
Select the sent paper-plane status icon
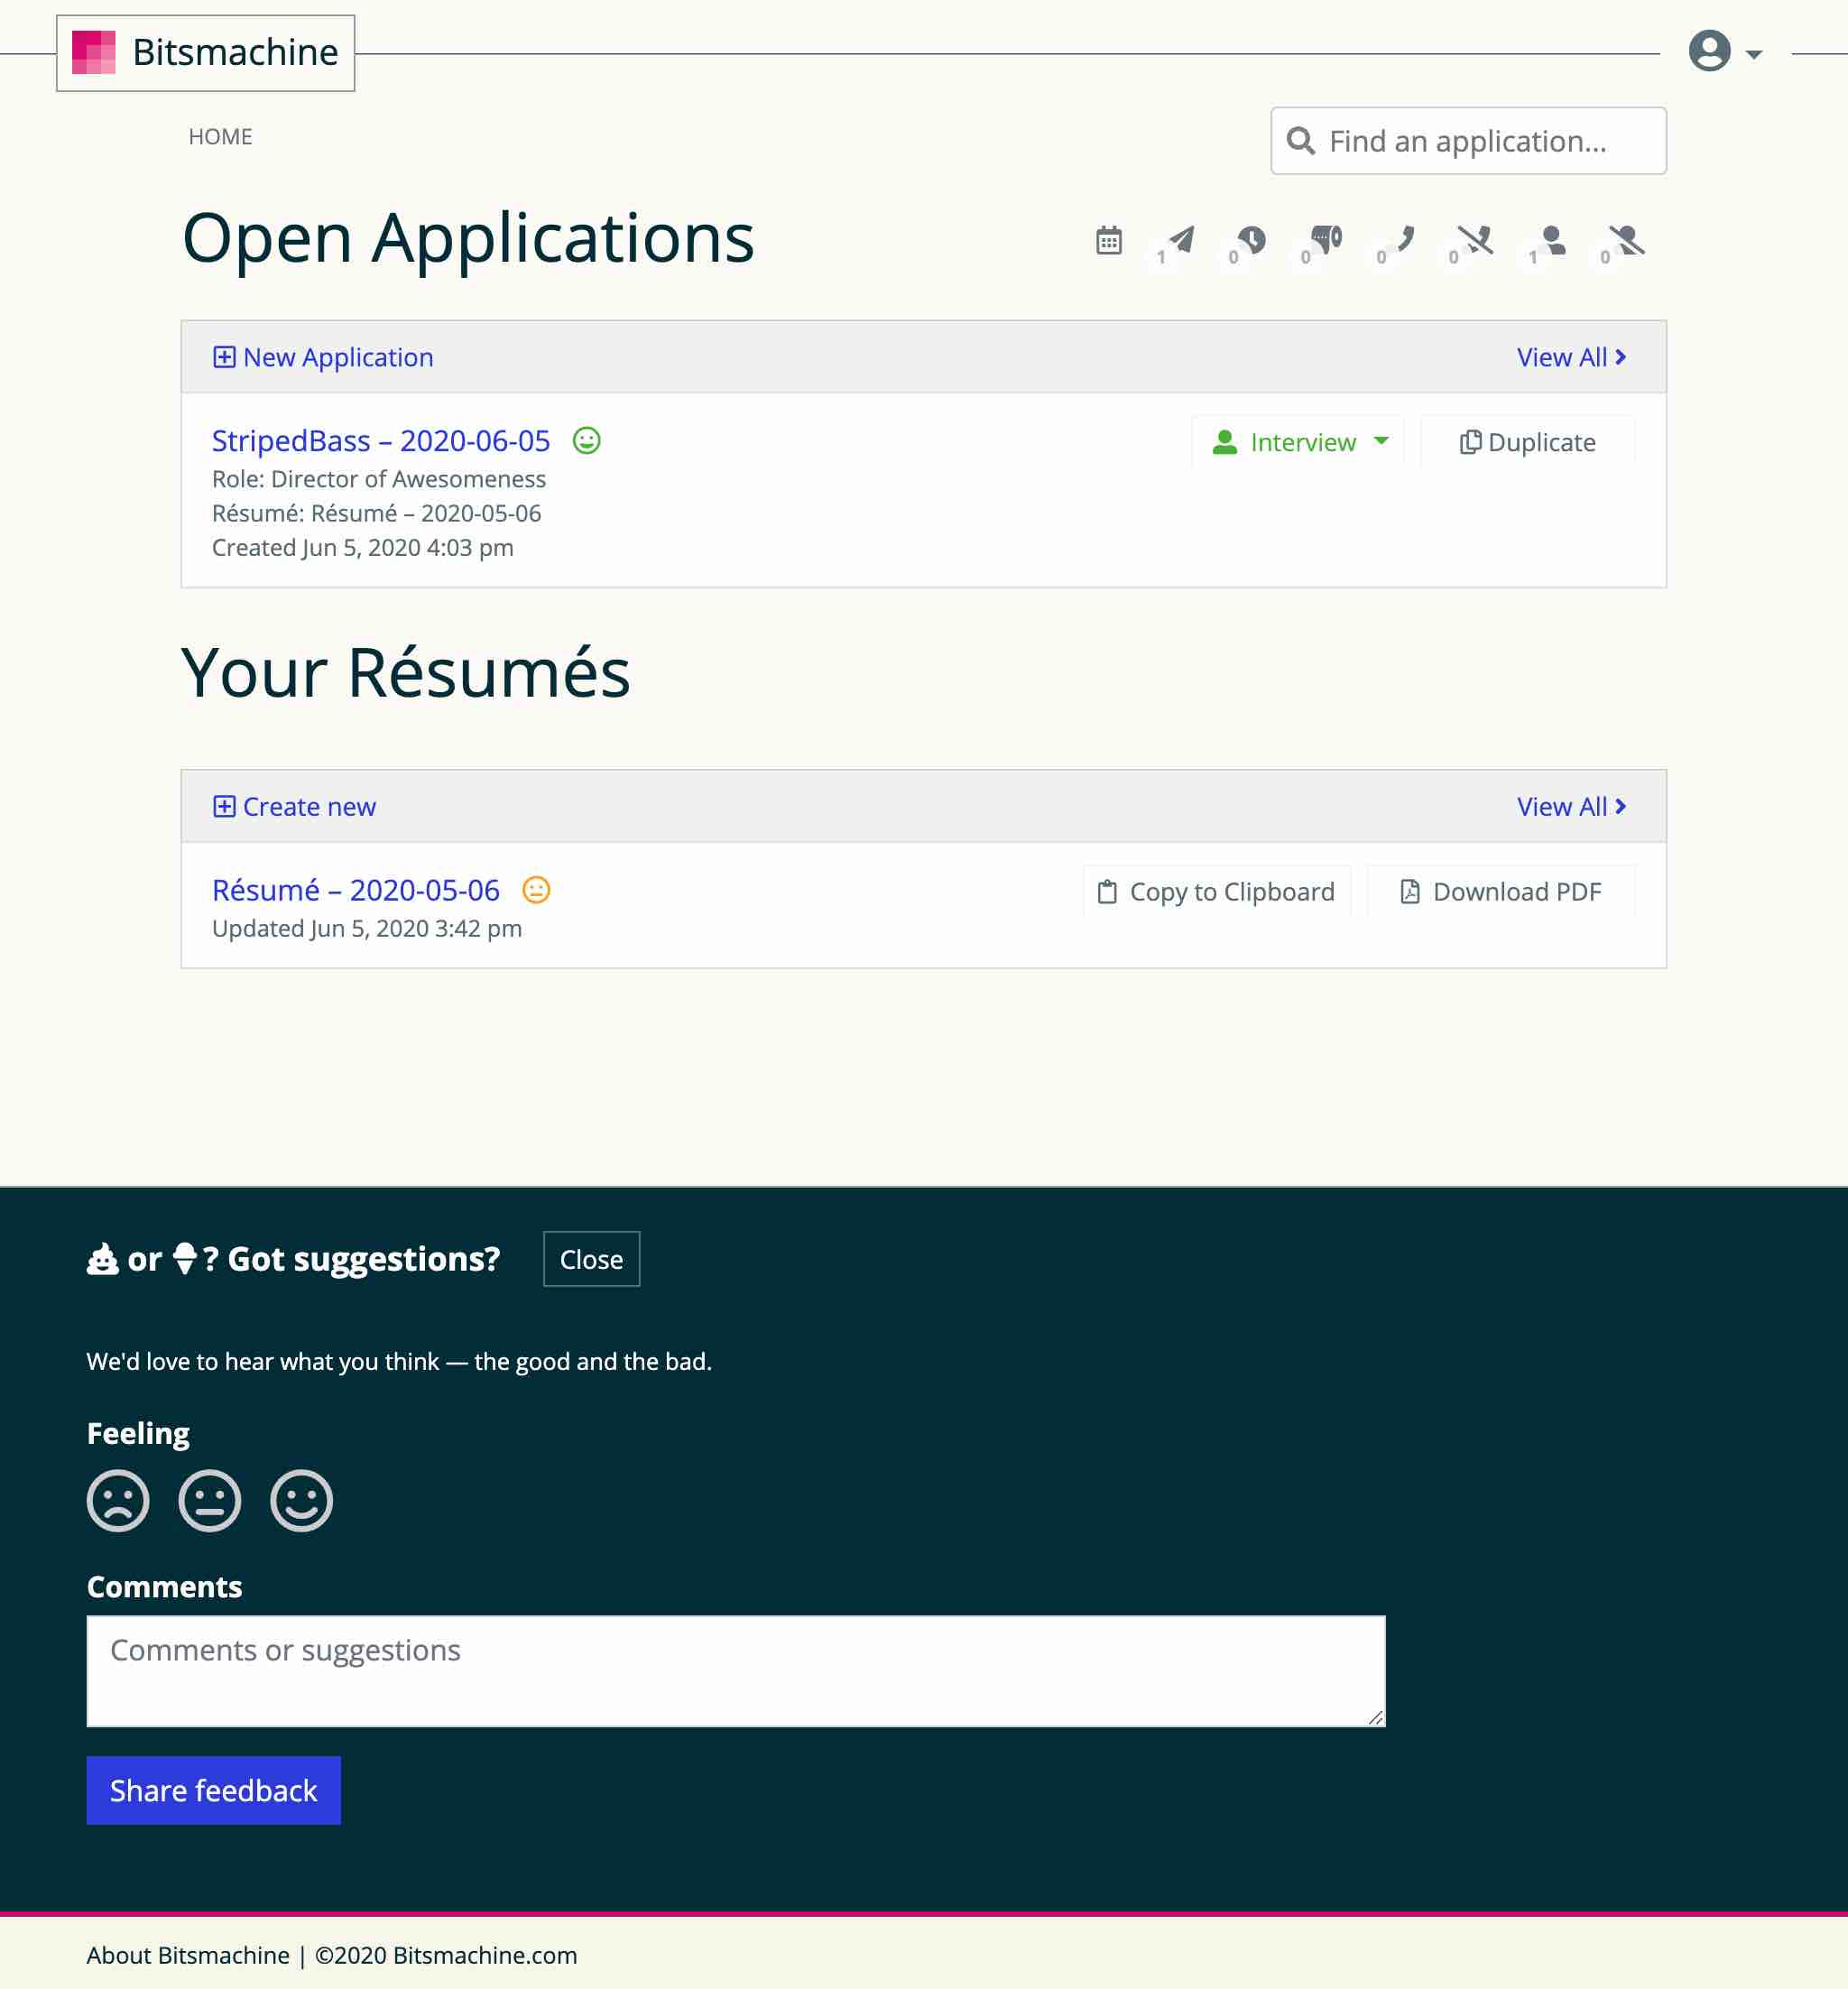[x=1180, y=240]
